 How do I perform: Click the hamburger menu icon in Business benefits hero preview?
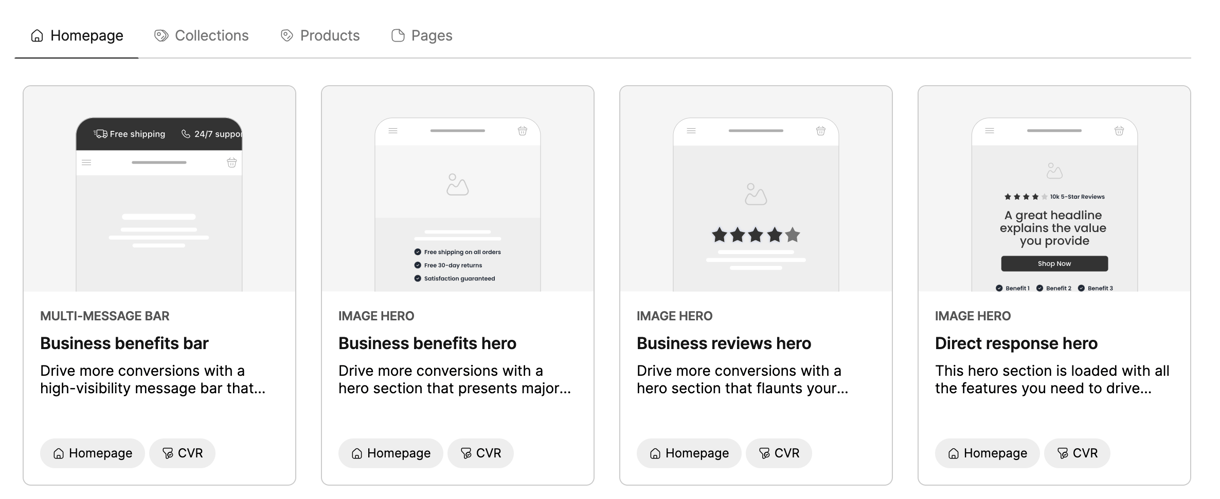(x=393, y=131)
